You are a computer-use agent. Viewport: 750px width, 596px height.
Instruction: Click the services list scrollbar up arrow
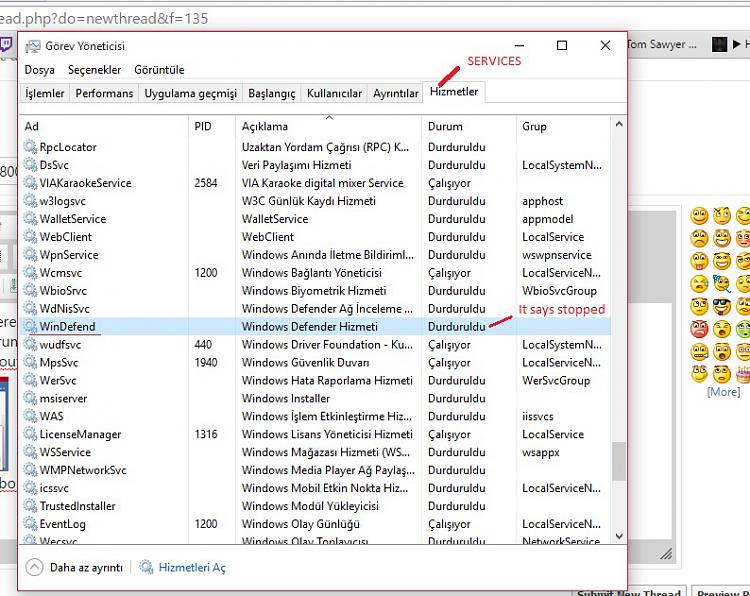click(619, 124)
